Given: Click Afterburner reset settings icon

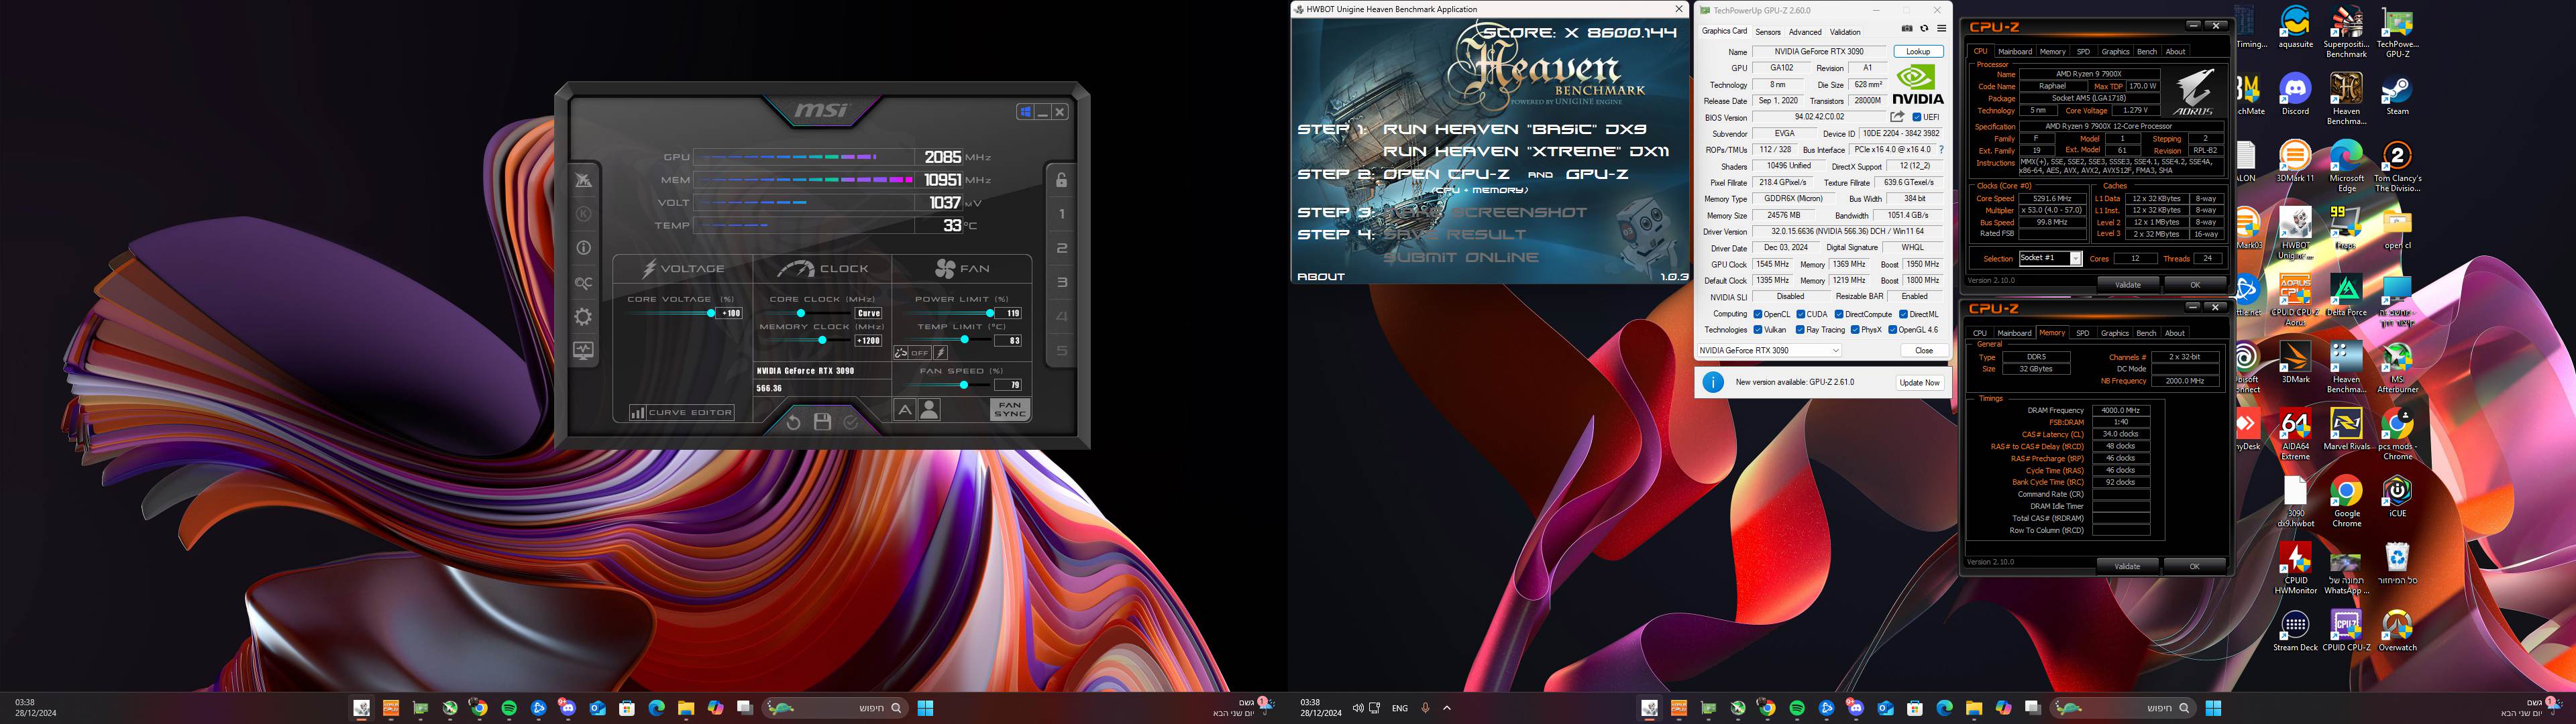Looking at the screenshot, I should (793, 422).
